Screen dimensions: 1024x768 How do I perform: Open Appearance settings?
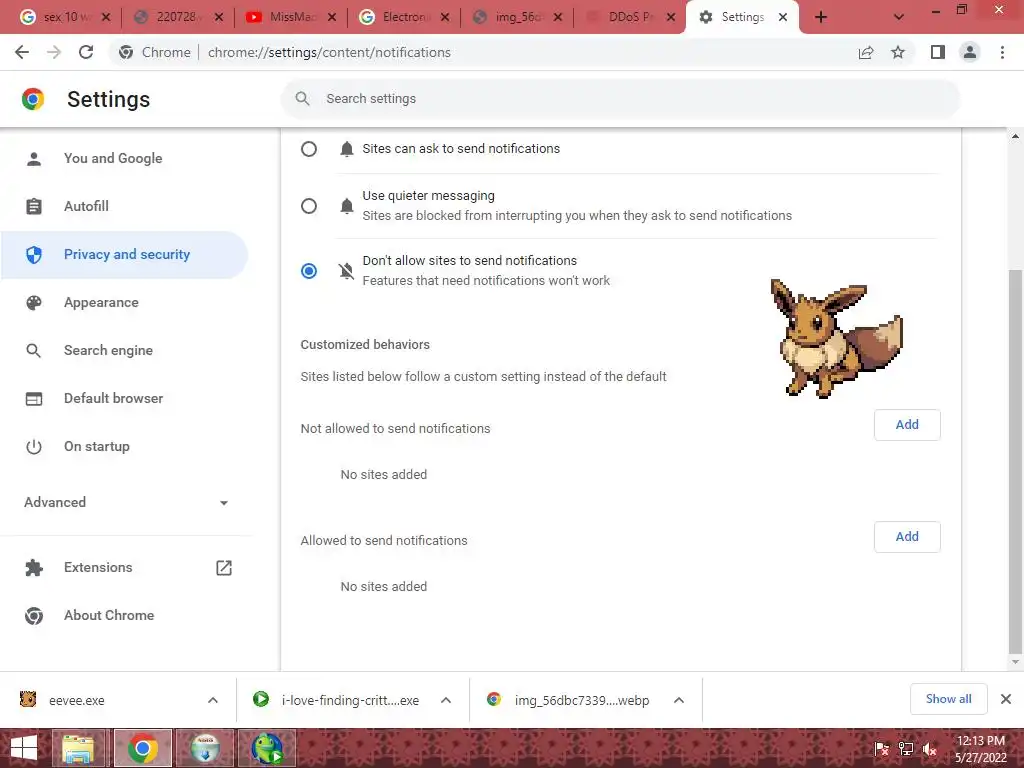pyautogui.click(x=124, y=302)
